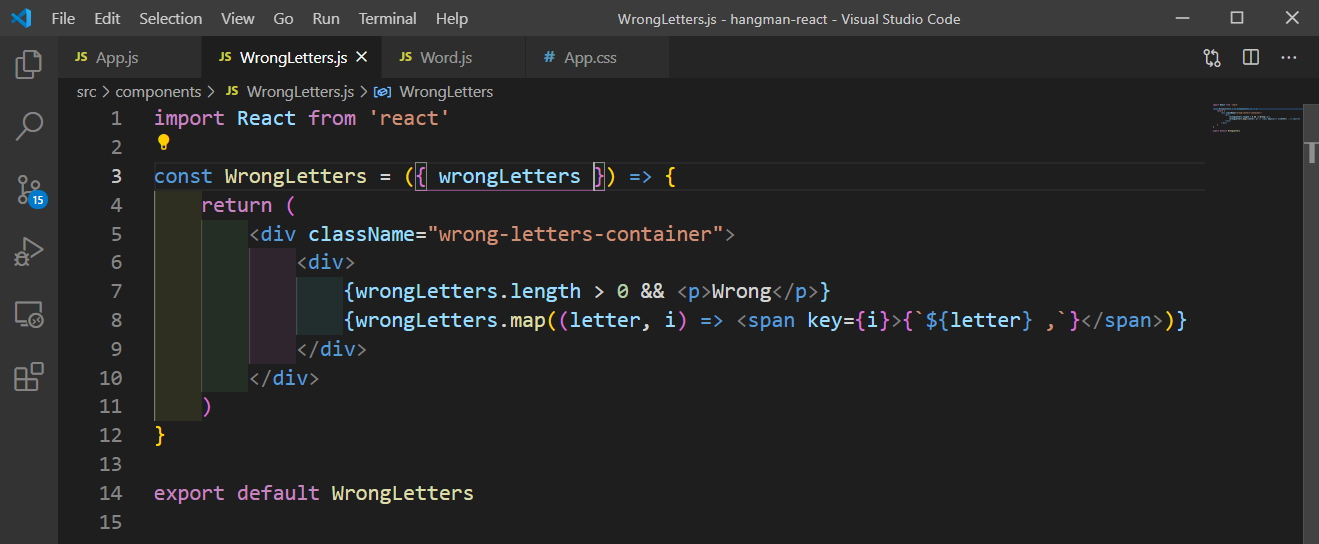Click the WrongLetters symbol breadcrumb
1319x544 pixels.
(434, 92)
